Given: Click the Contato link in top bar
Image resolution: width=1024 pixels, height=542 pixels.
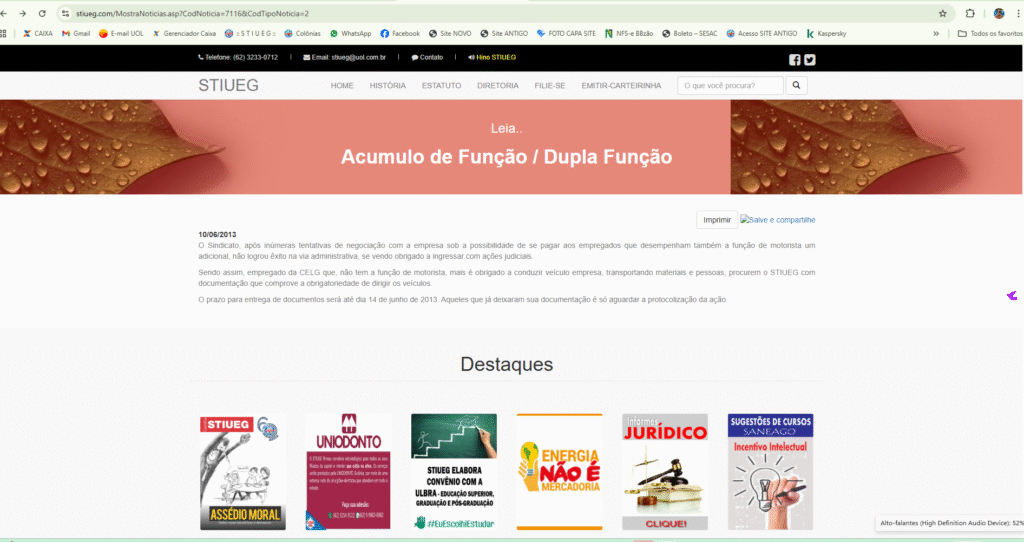Looking at the screenshot, I should coord(427,57).
